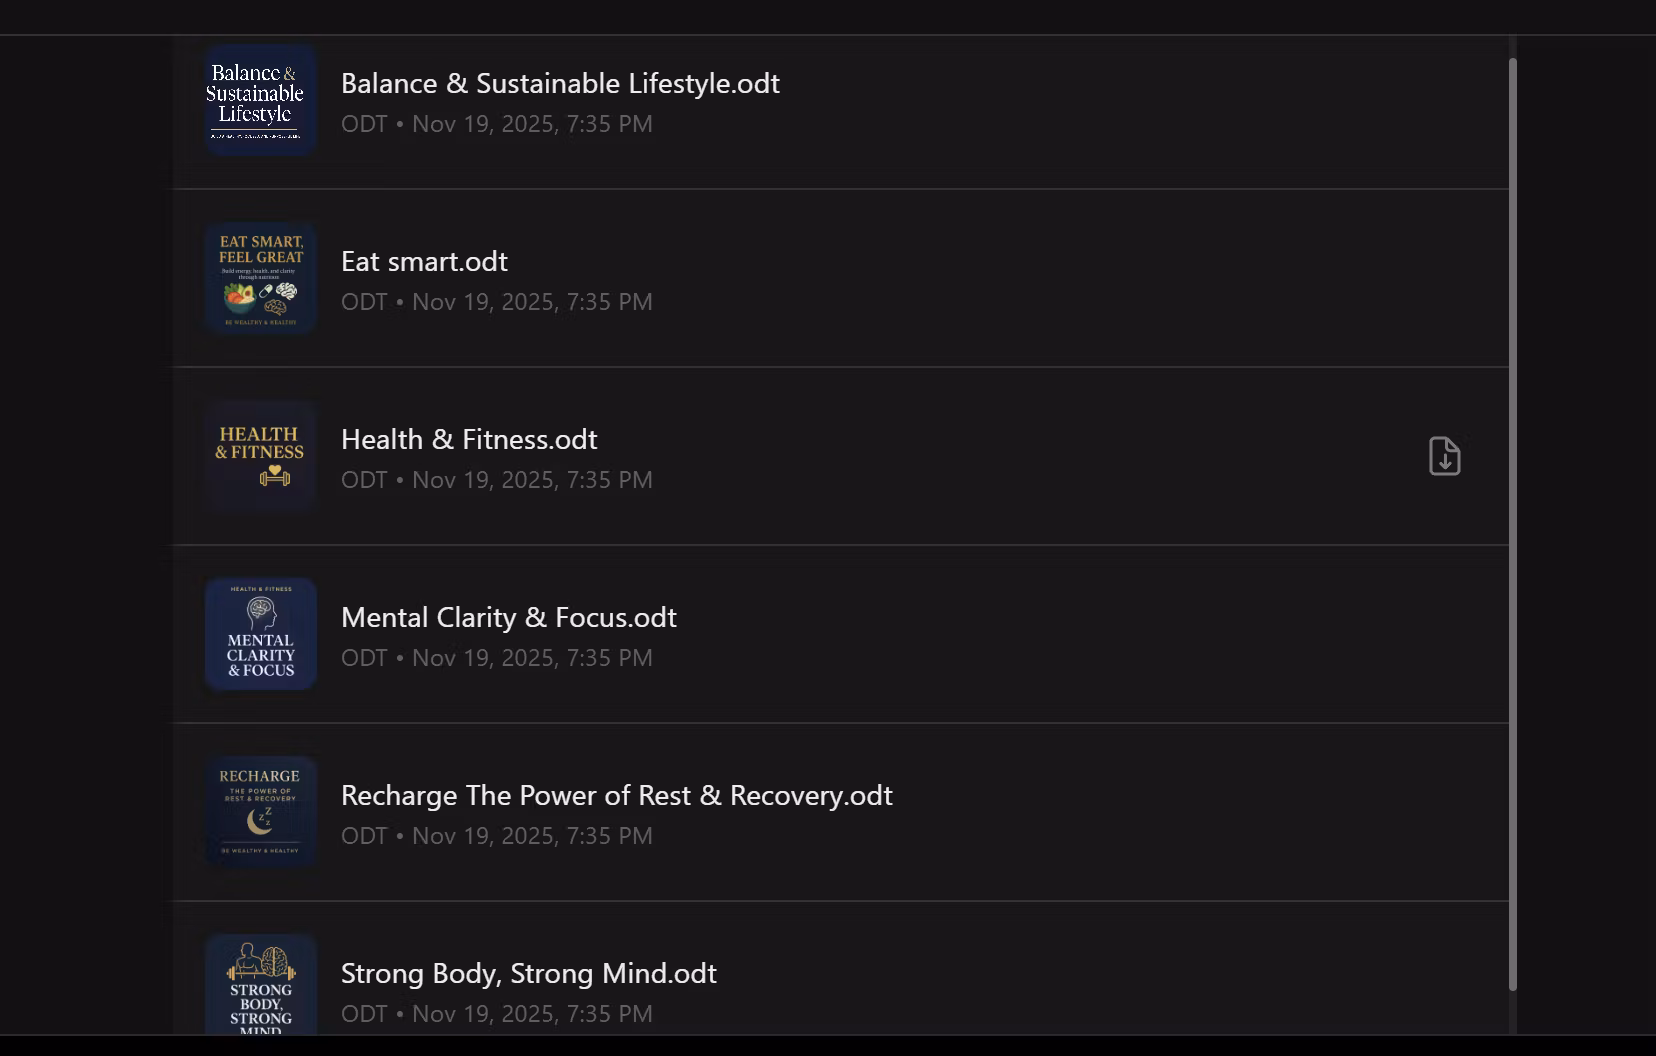Viewport: 1656px width, 1056px height.
Task: Click the date info beneath Health & Fitness.odt
Action: coord(496,480)
